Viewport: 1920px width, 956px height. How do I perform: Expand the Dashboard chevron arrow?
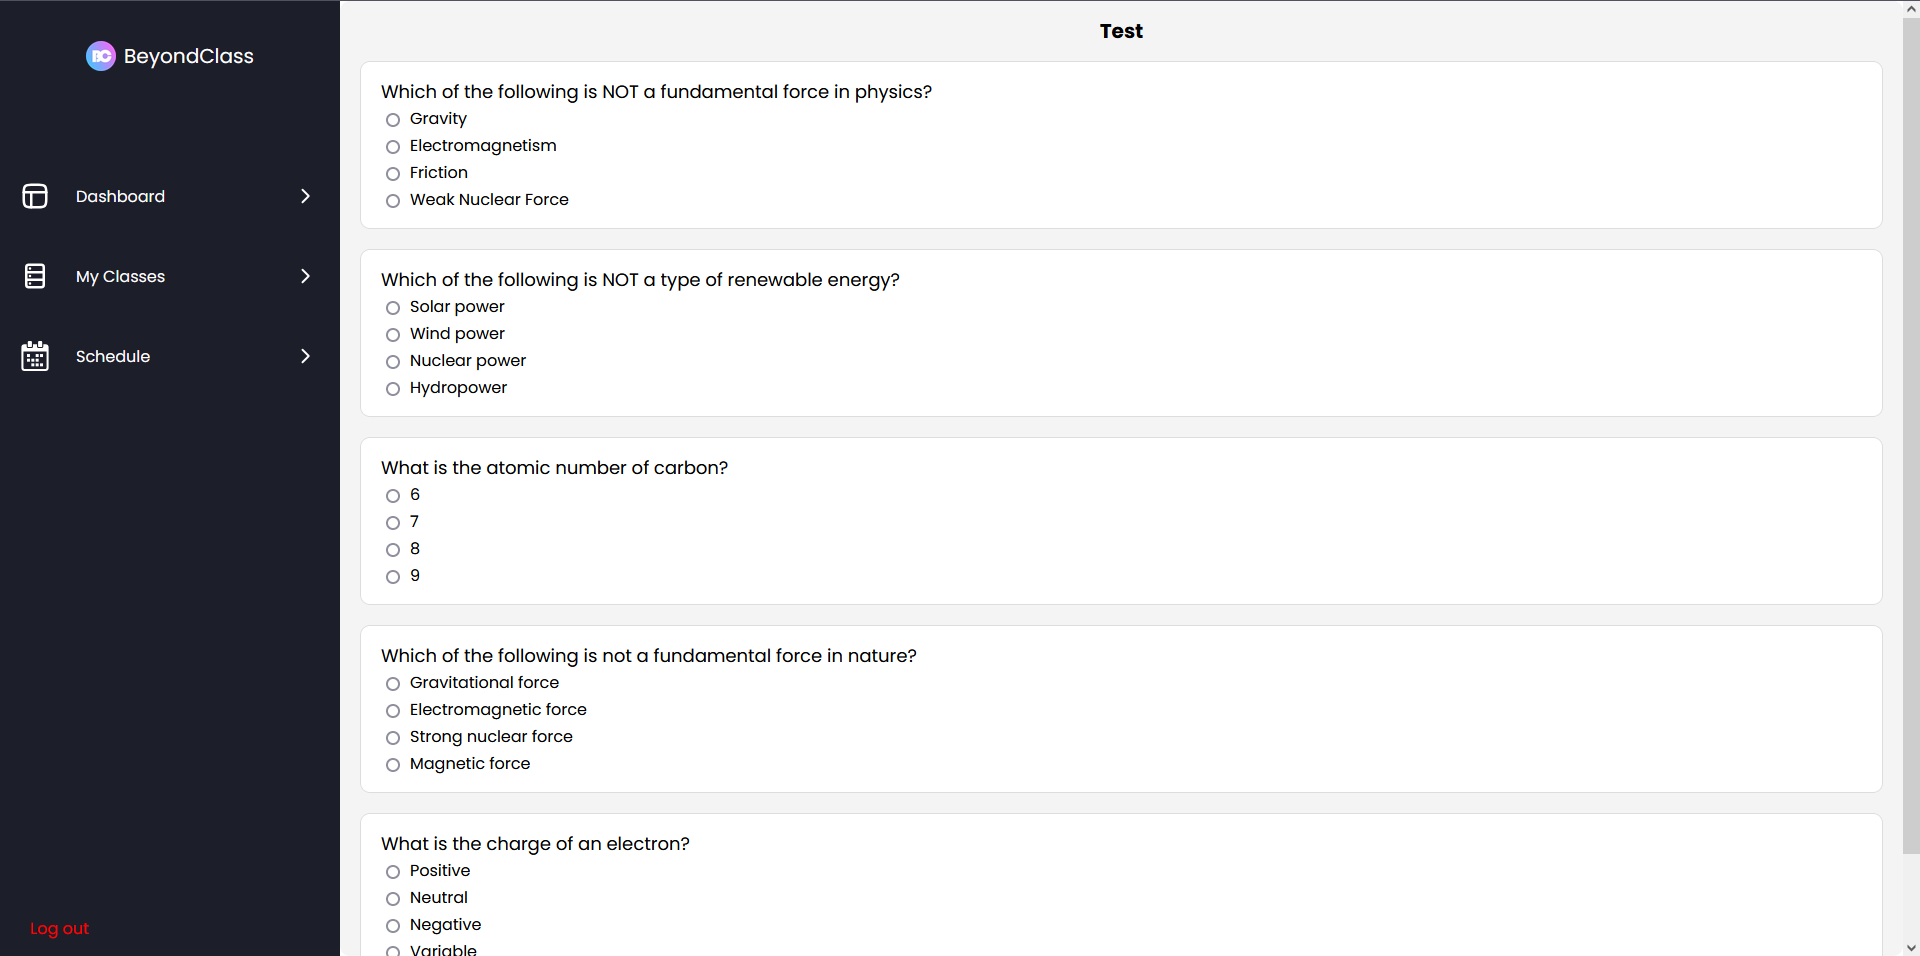305,196
